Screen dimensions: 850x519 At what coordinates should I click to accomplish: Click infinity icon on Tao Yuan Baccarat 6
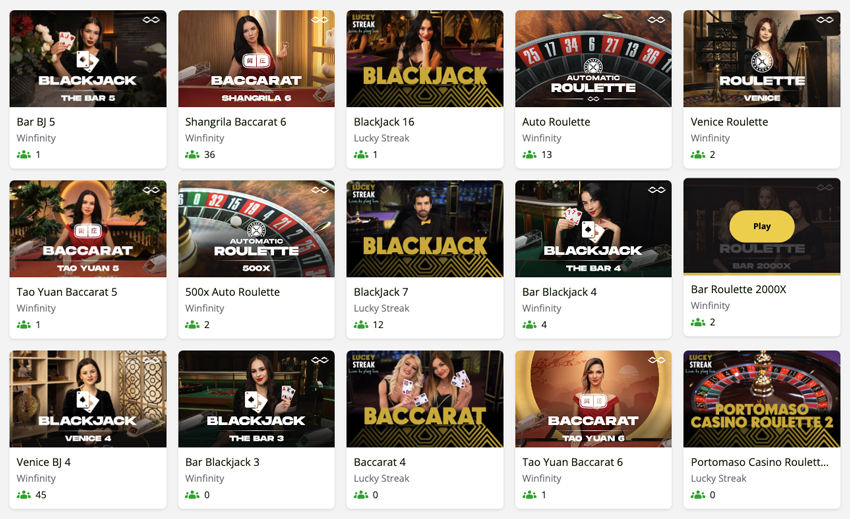coord(656,360)
